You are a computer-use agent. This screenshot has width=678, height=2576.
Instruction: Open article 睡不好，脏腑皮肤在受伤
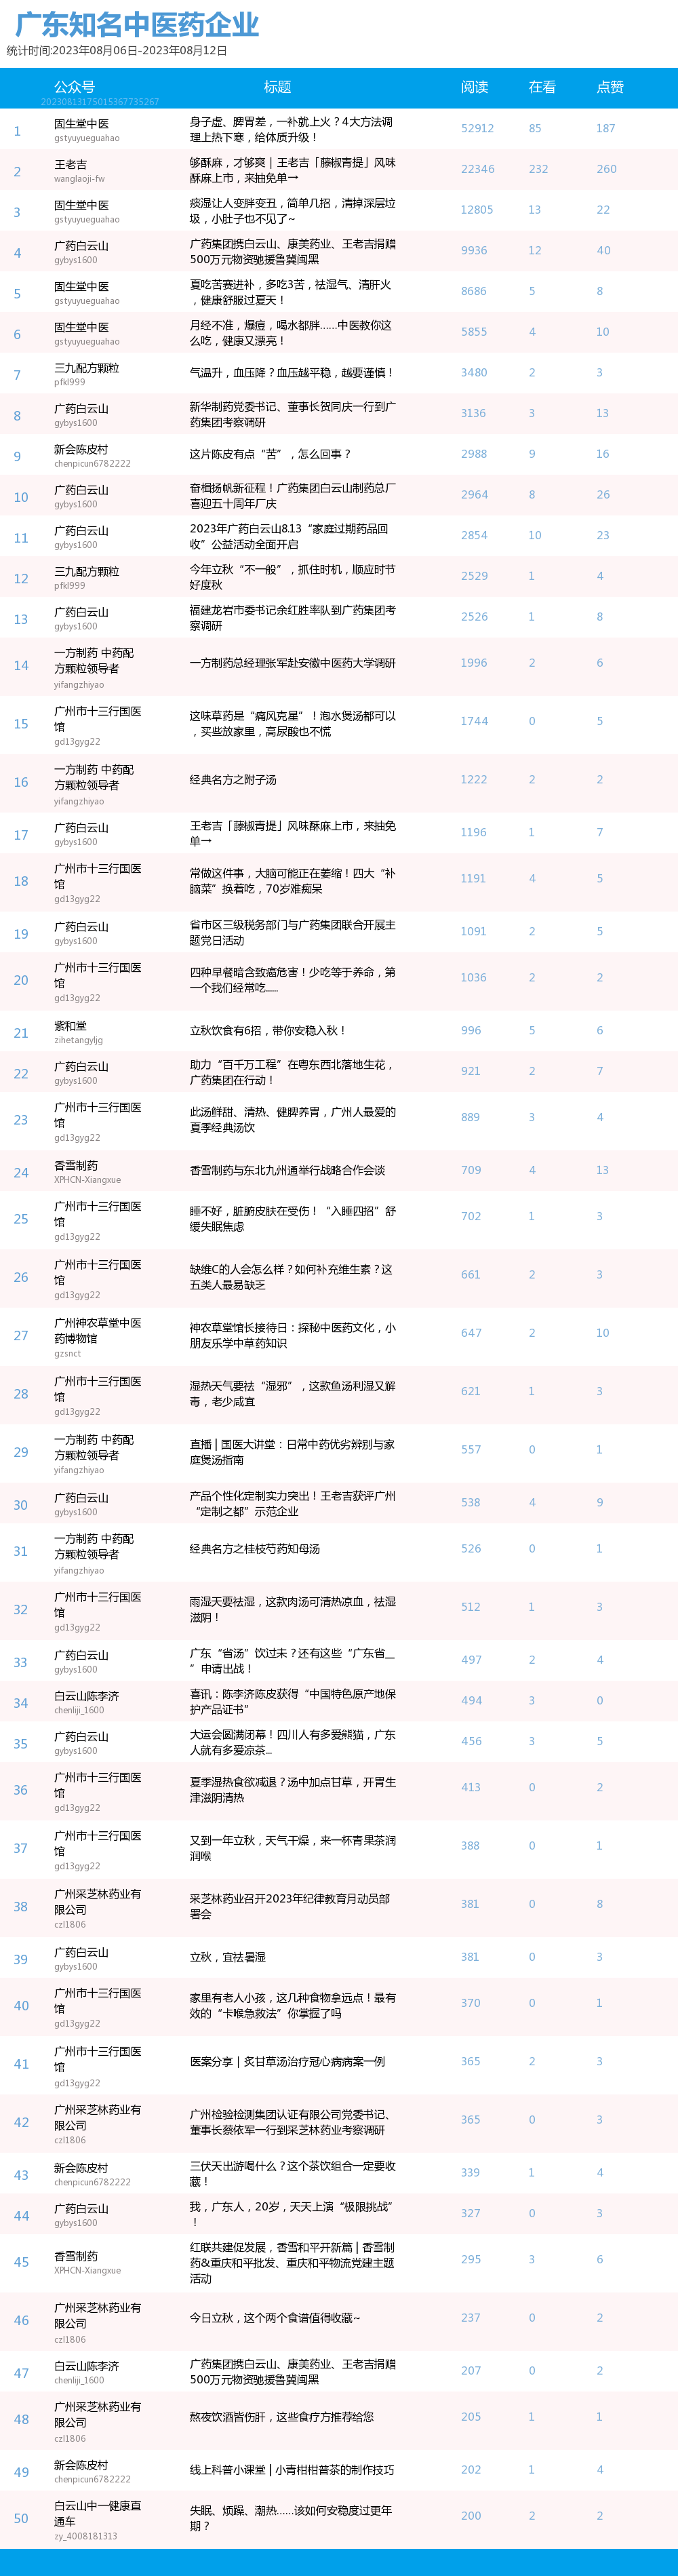pos(292,1219)
